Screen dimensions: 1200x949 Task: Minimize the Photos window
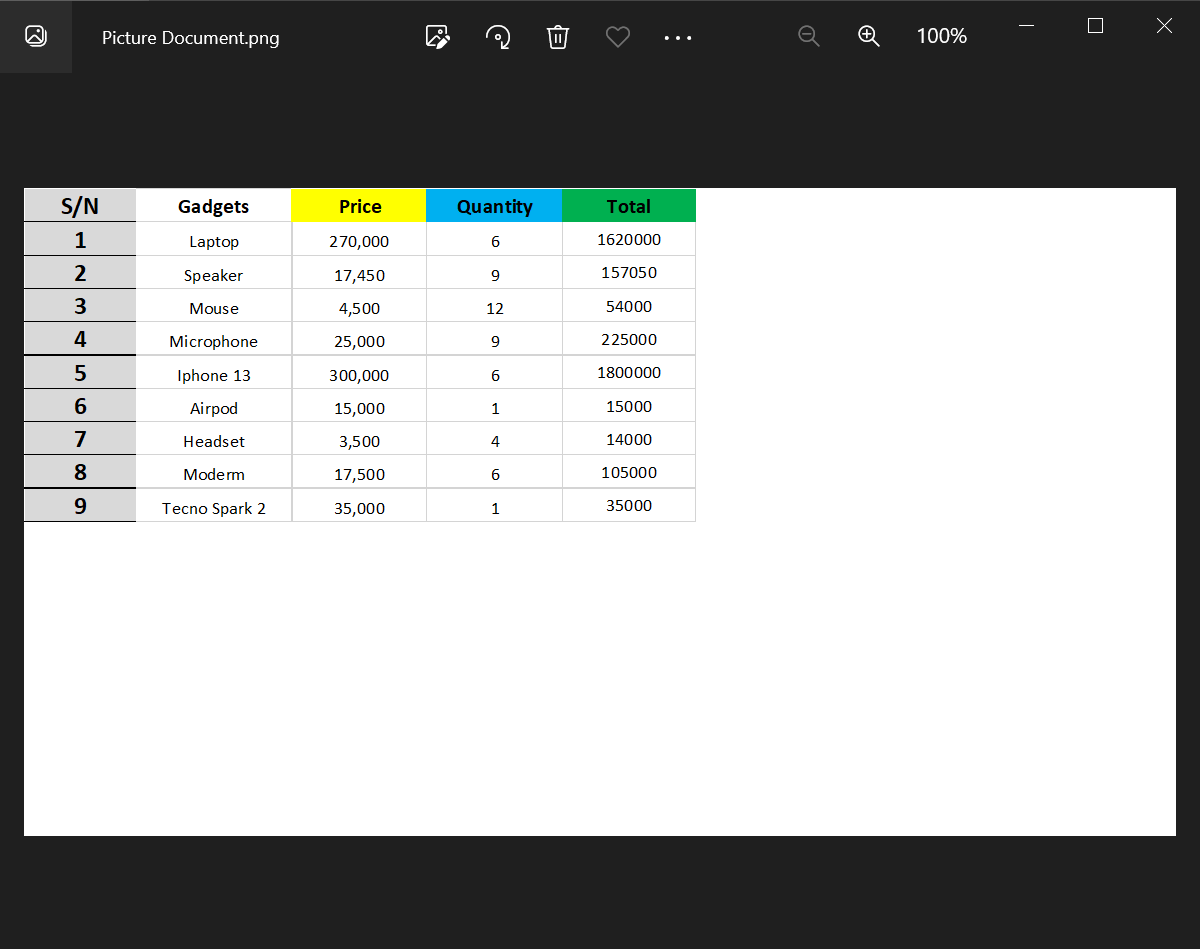click(1026, 25)
